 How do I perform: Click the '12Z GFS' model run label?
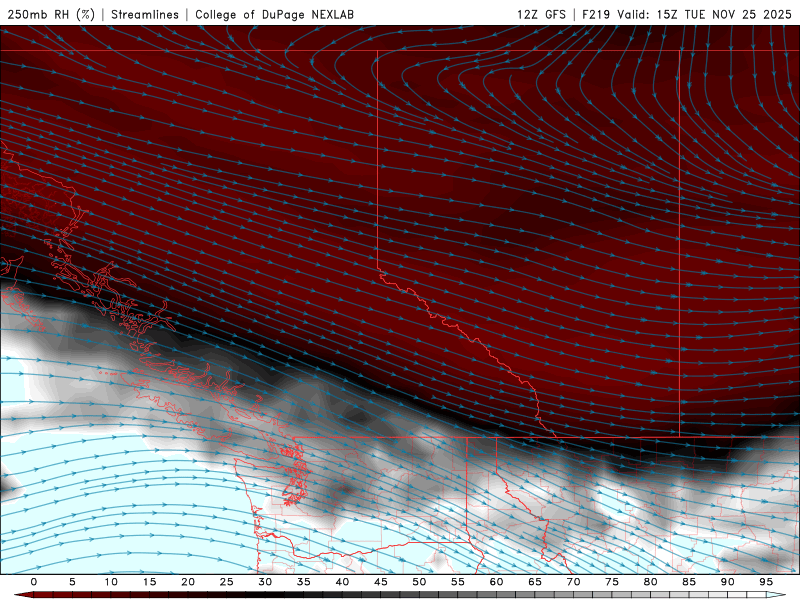[x=541, y=15]
